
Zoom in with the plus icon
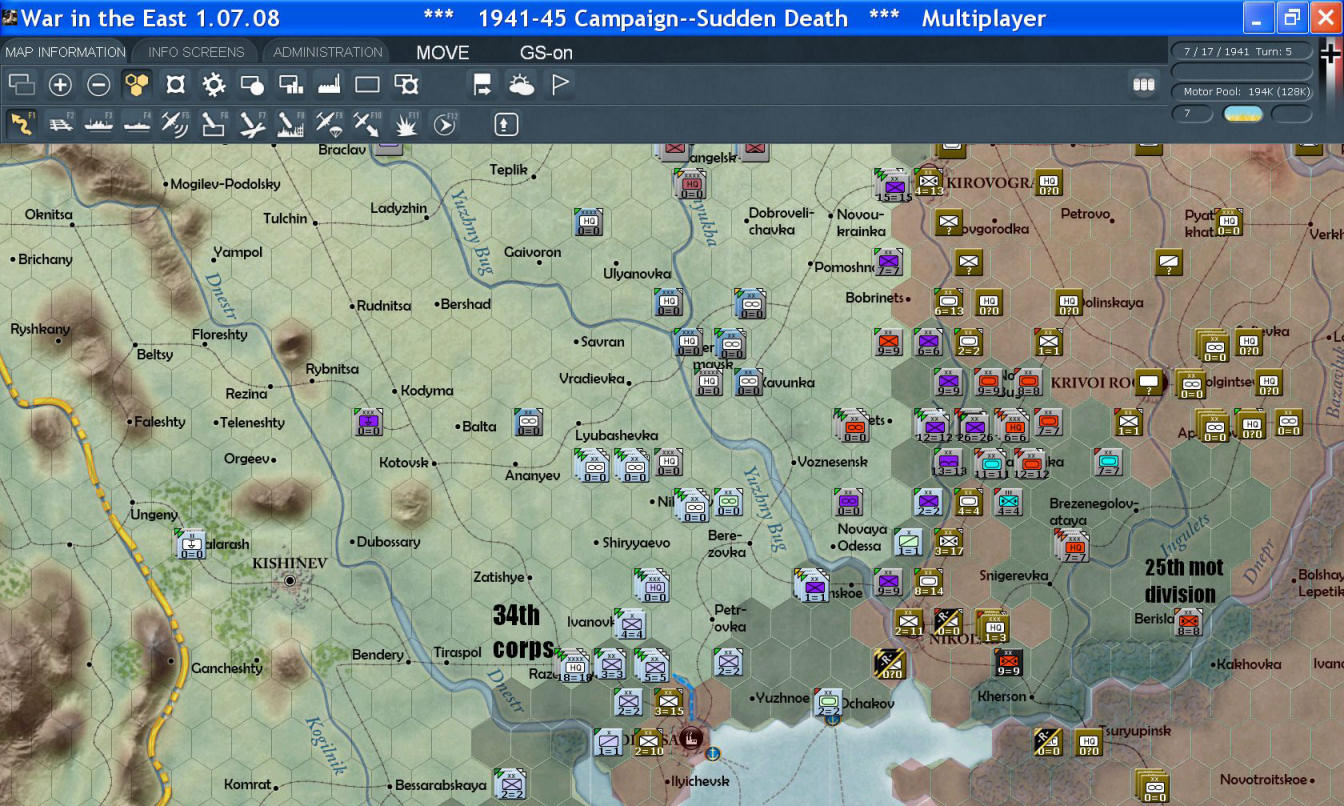pyautogui.click(x=60, y=85)
